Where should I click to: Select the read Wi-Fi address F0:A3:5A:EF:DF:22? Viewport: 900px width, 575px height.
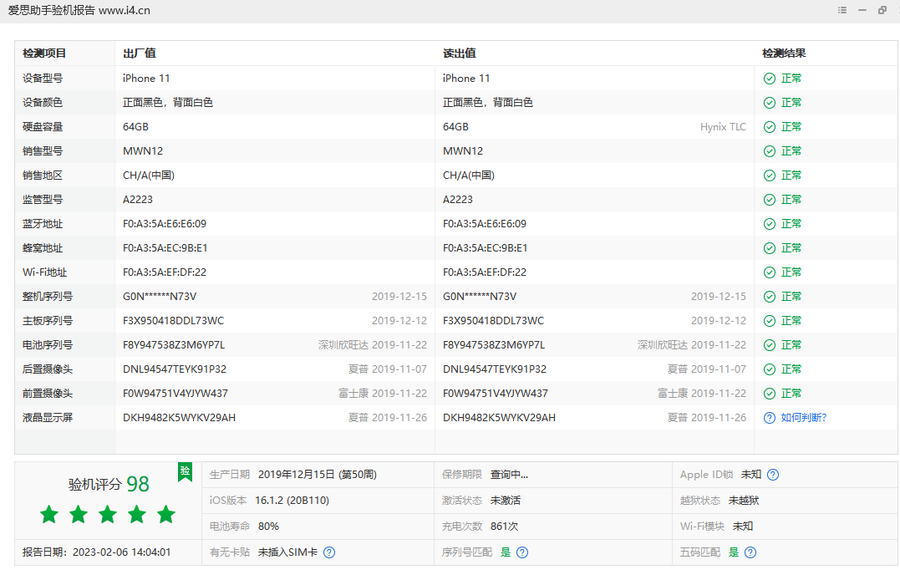tap(484, 273)
